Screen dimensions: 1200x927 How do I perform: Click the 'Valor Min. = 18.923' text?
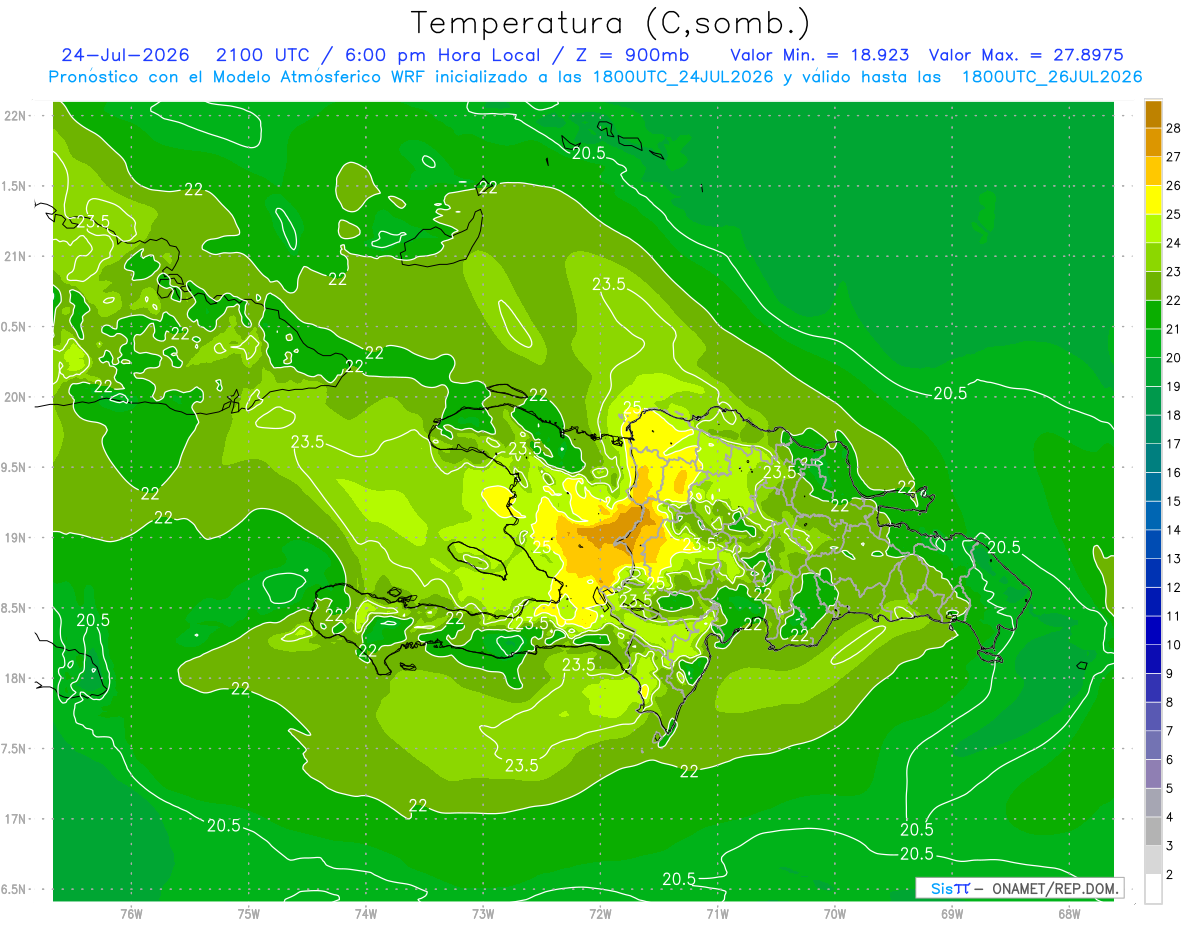pos(819,55)
